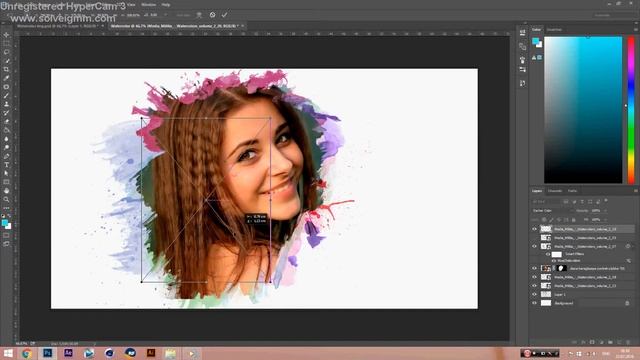Select the Rectangle shape tool

click(7, 182)
